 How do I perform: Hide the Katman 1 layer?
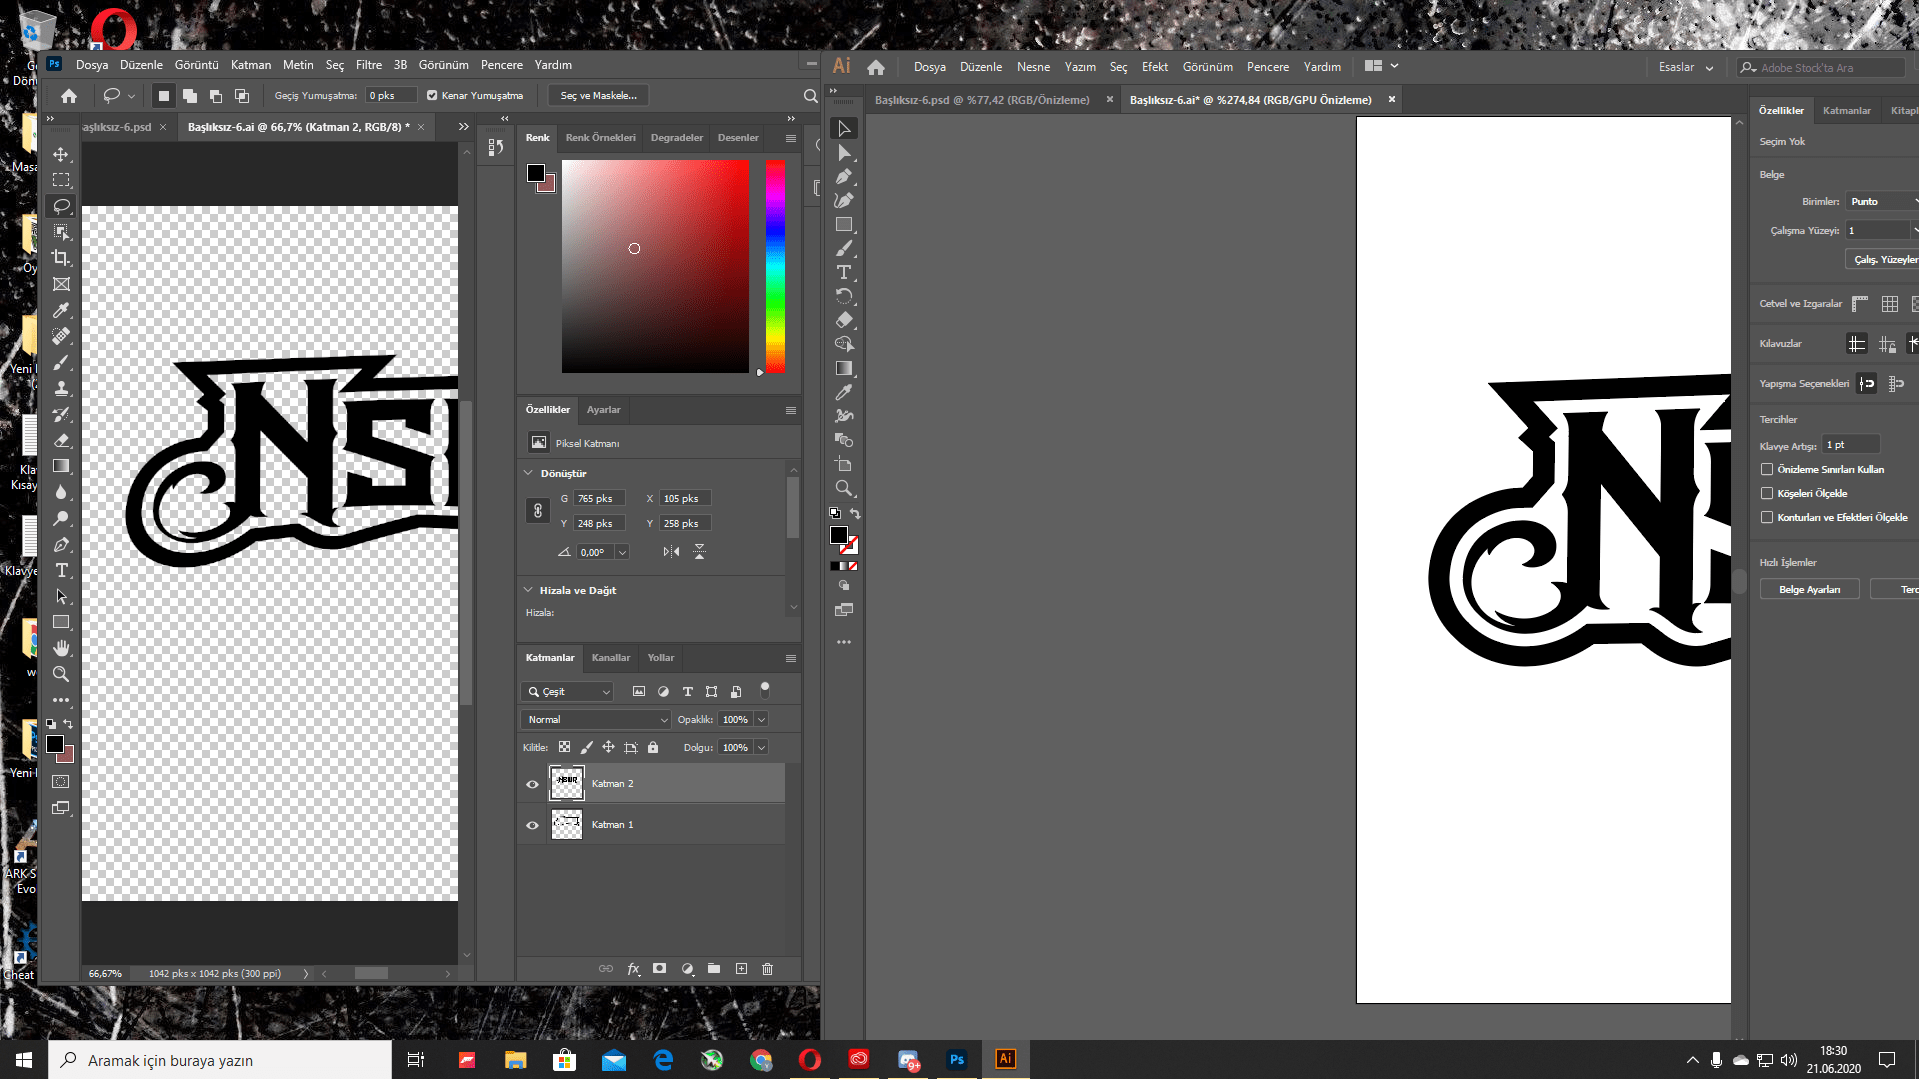(532, 825)
